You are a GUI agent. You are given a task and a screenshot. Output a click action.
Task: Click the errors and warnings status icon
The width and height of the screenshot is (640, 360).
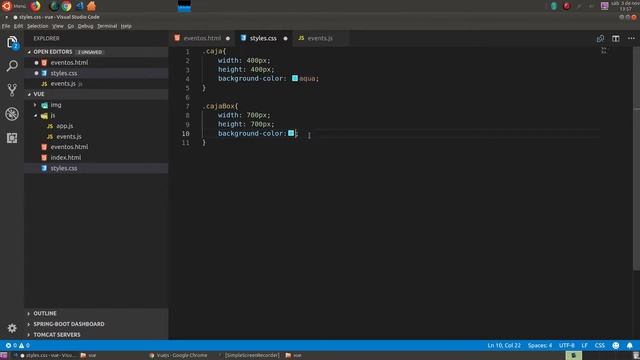coord(18,345)
